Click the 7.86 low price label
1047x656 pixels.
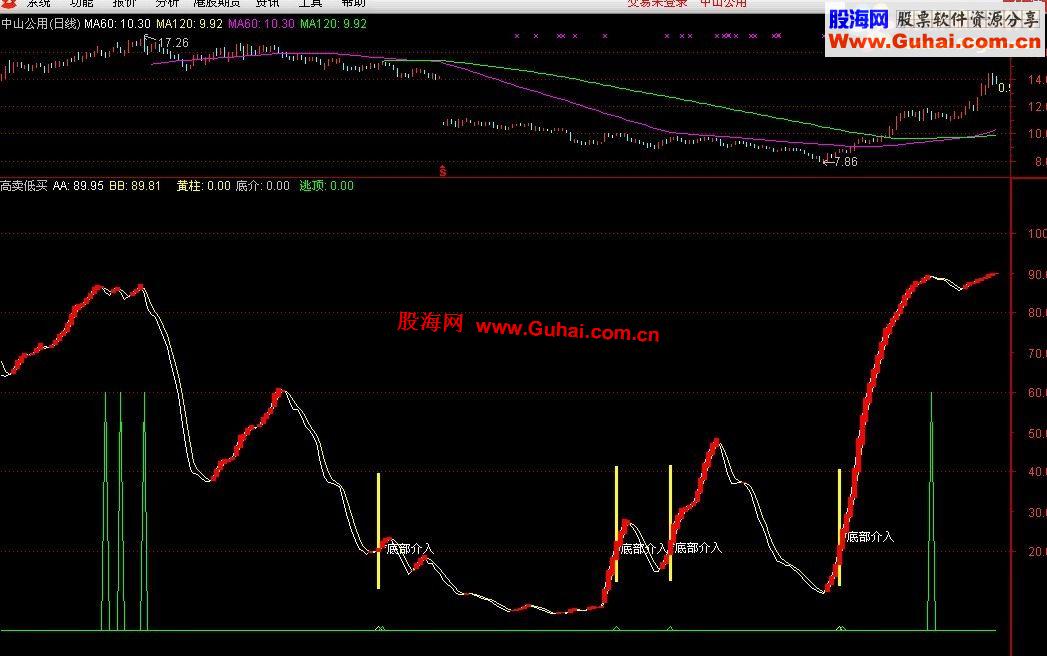pyautogui.click(x=846, y=162)
